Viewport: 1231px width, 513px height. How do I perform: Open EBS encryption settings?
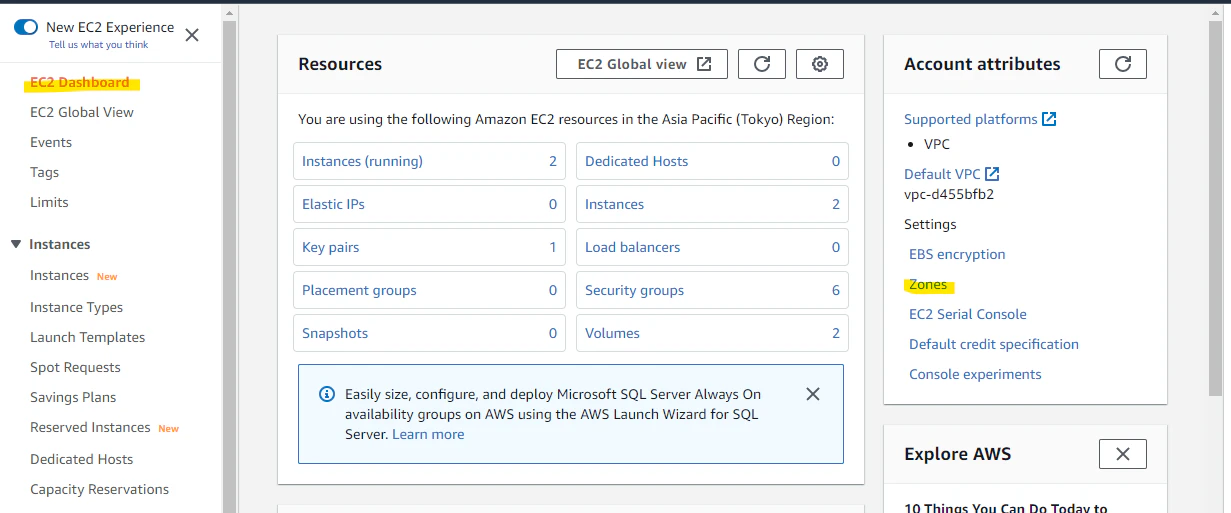click(957, 254)
